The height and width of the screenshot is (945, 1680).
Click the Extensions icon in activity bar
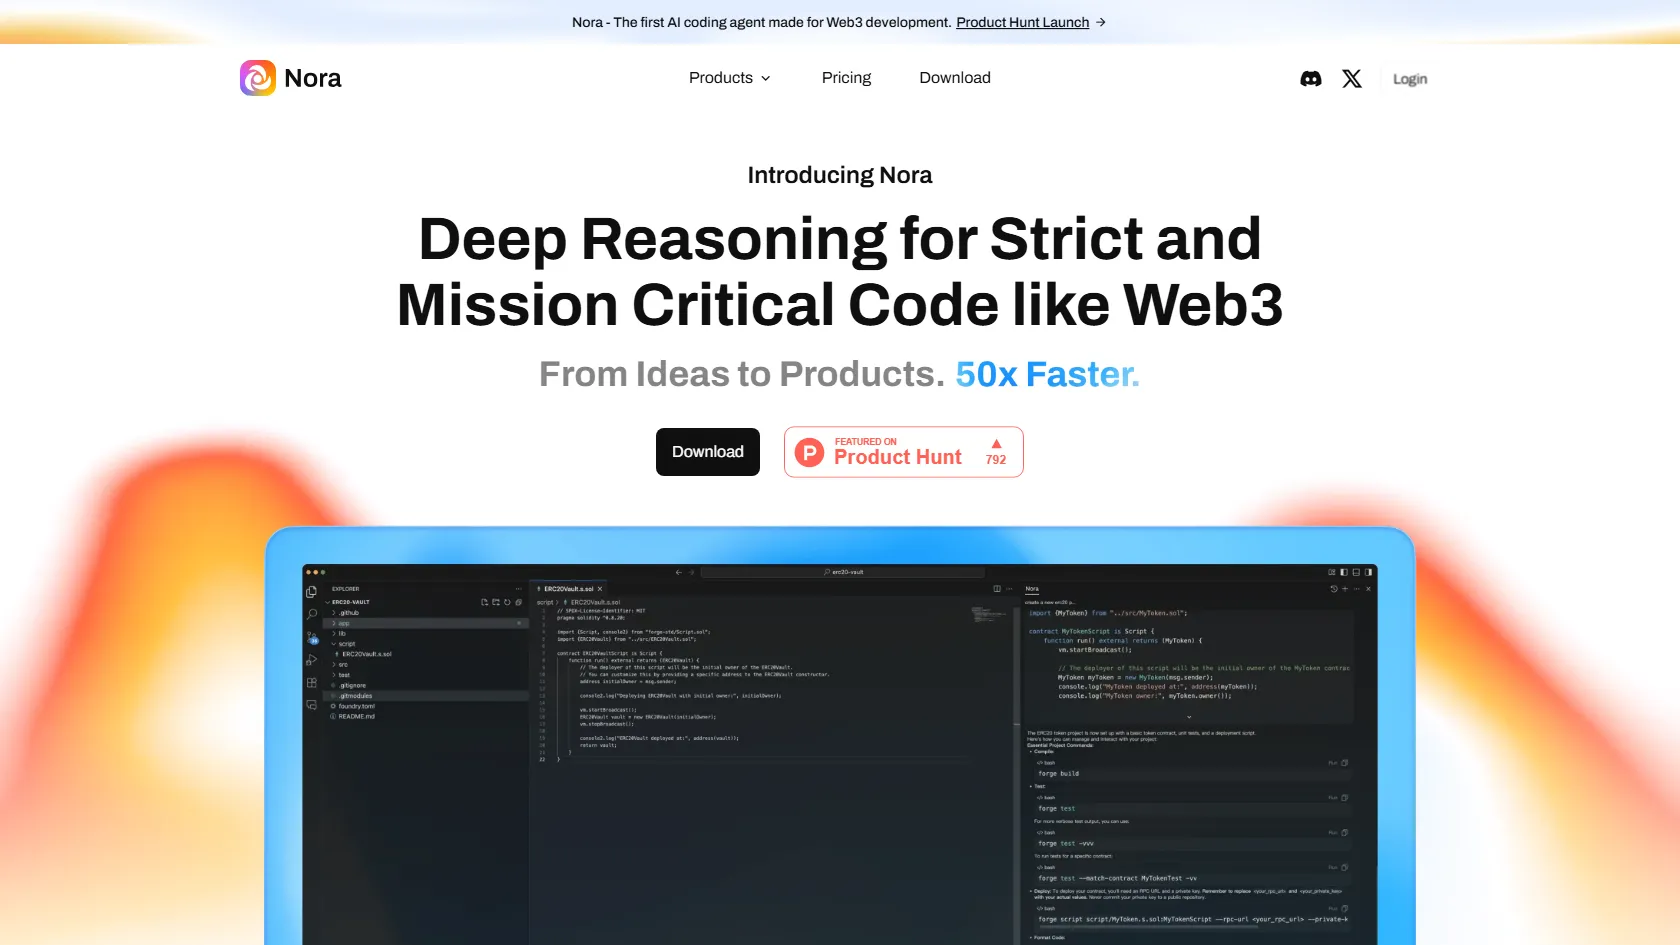click(312, 683)
